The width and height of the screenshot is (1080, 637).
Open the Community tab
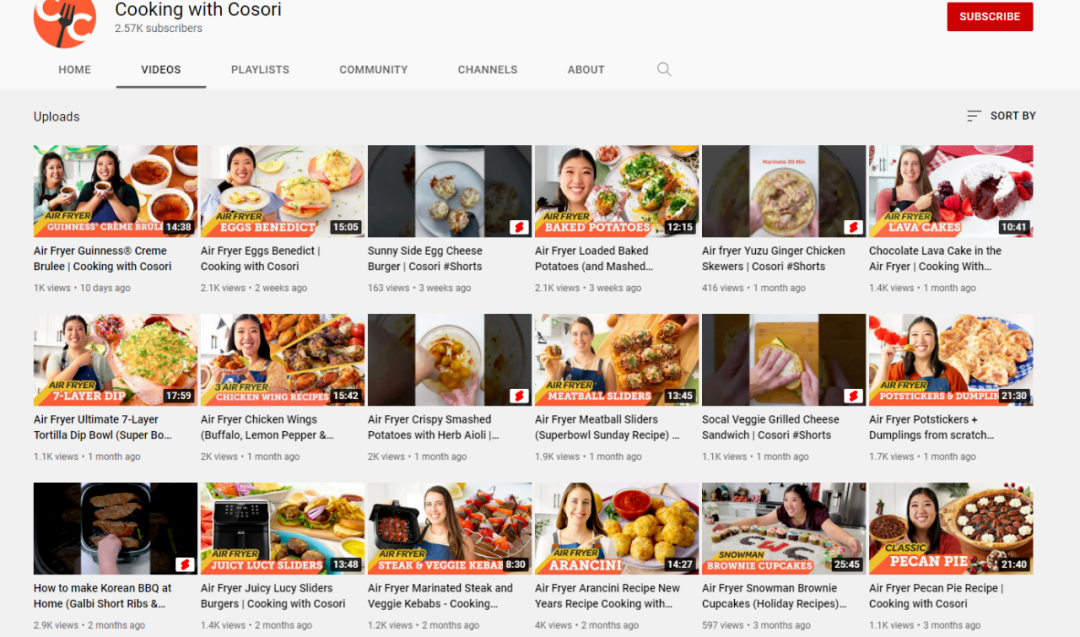[373, 70]
